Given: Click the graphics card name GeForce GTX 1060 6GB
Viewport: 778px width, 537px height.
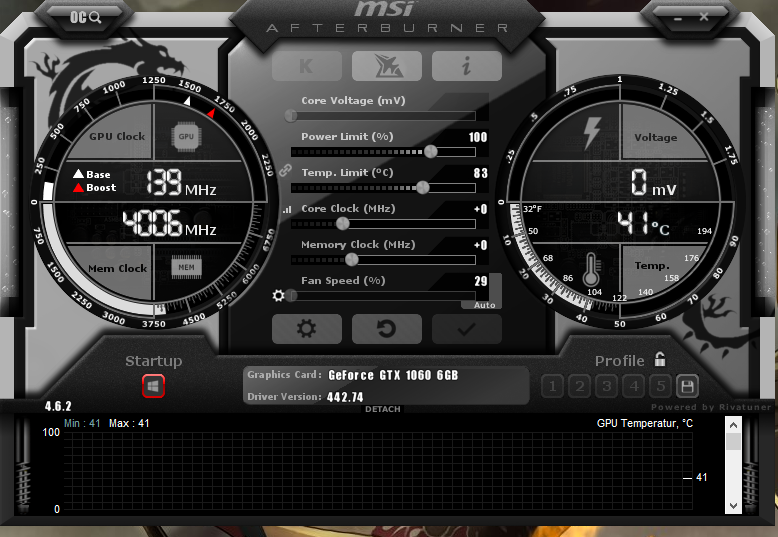Looking at the screenshot, I should pyautogui.click(x=393, y=375).
